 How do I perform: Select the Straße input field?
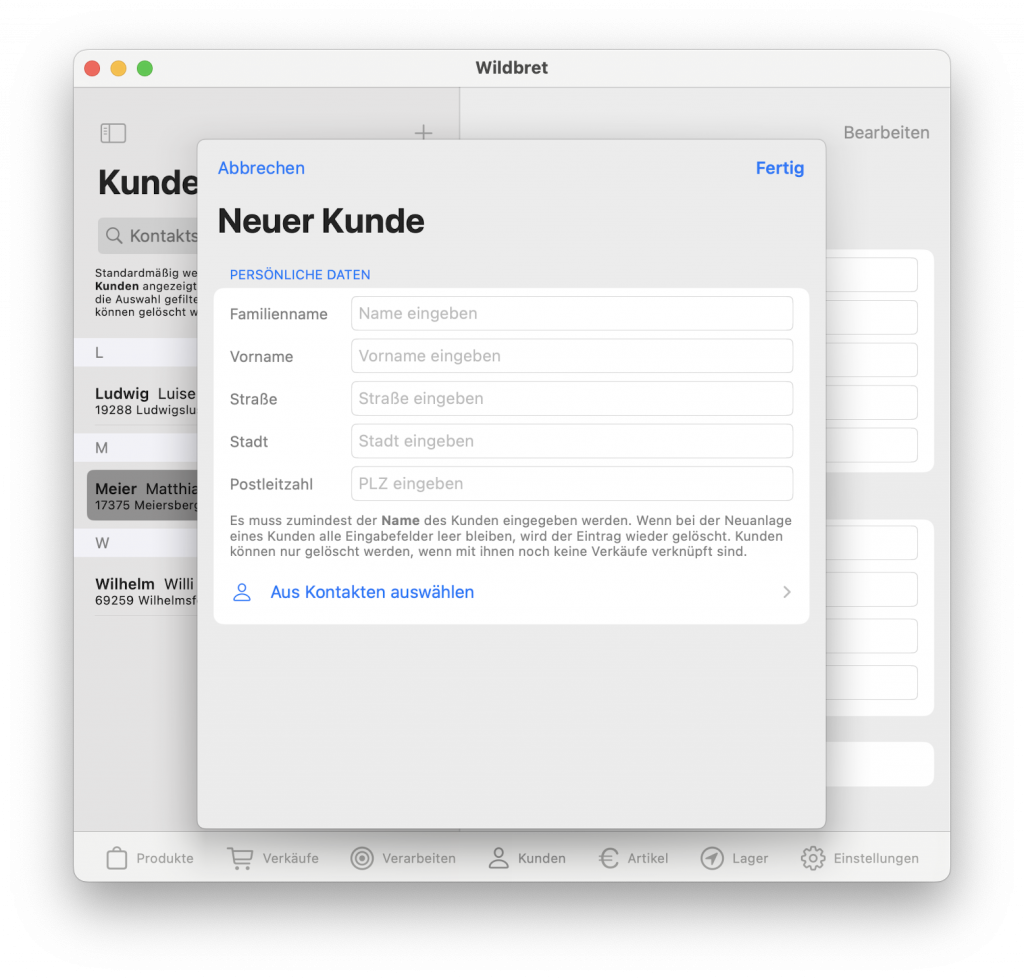(571, 399)
